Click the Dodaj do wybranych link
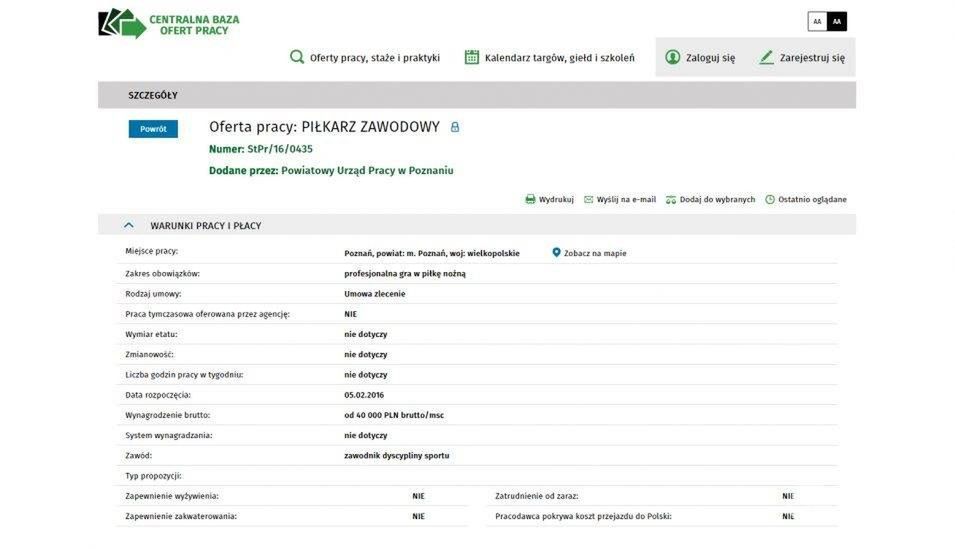955x549 pixels. 717,199
